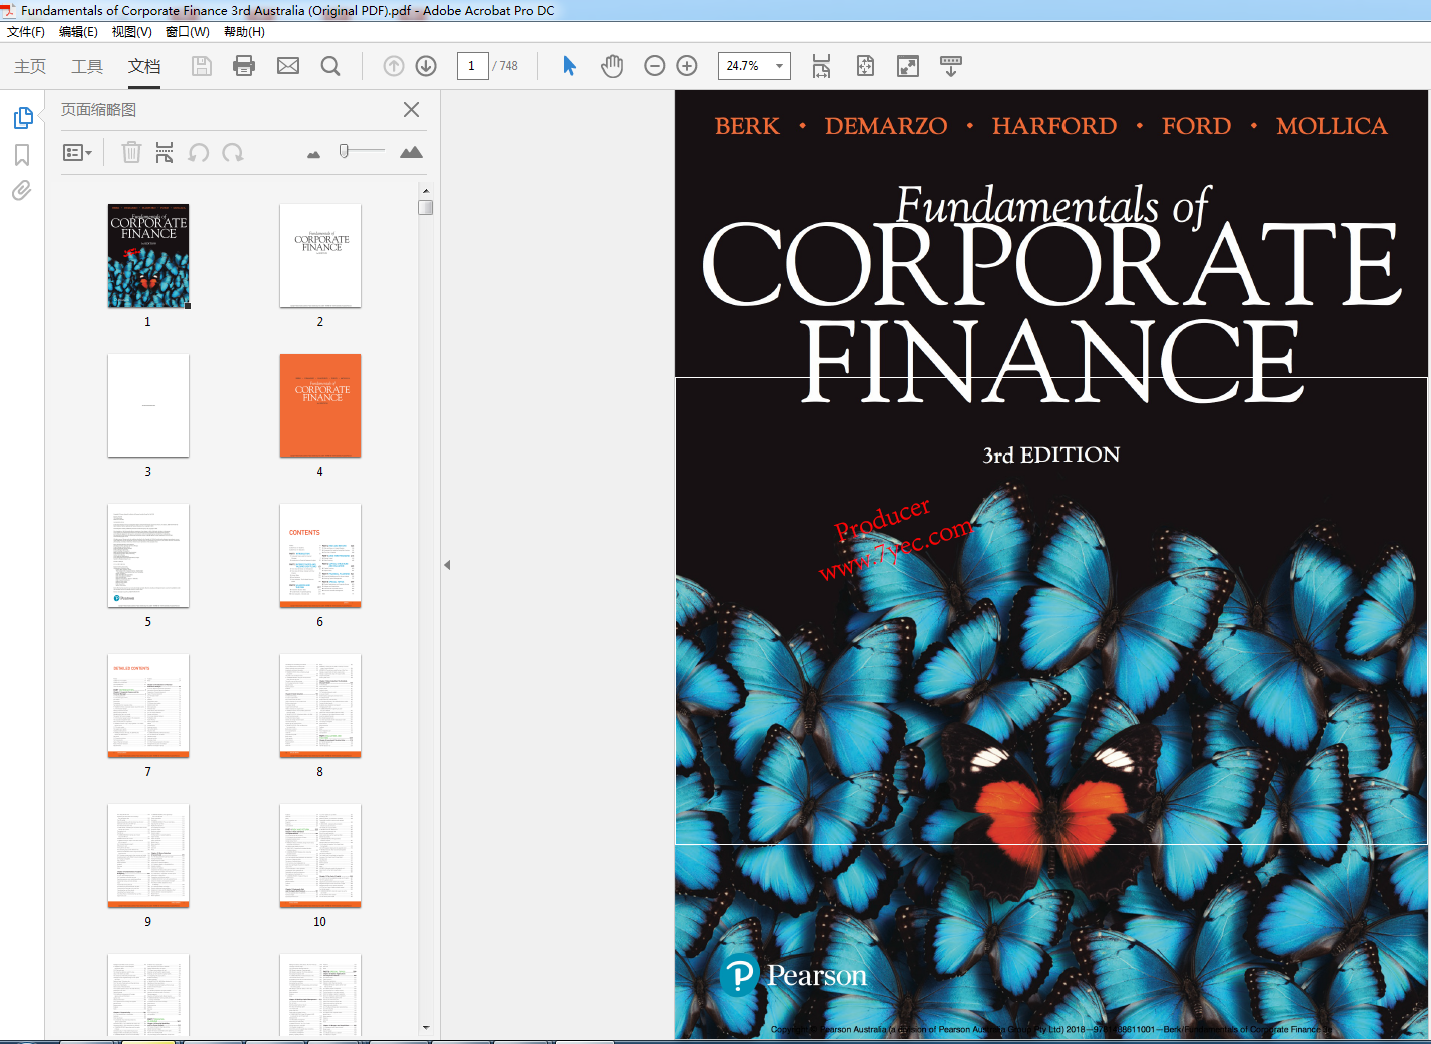Open Attachments paperclip sidebar icon
The height and width of the screenshot is (1044, 1431).
point(22,190)
